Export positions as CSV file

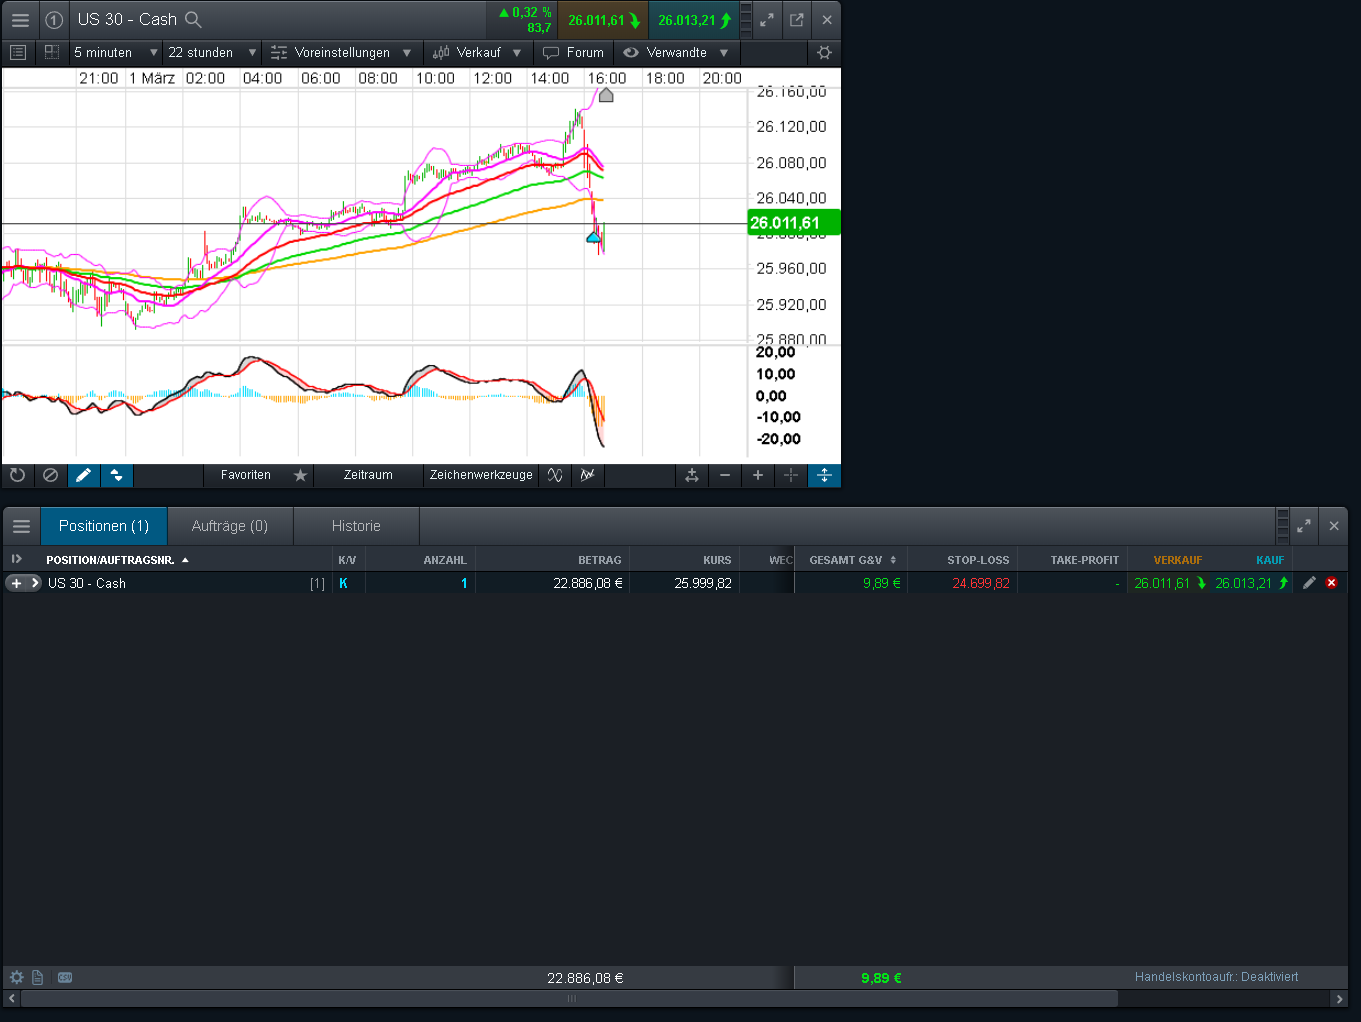tap(64, 977)
